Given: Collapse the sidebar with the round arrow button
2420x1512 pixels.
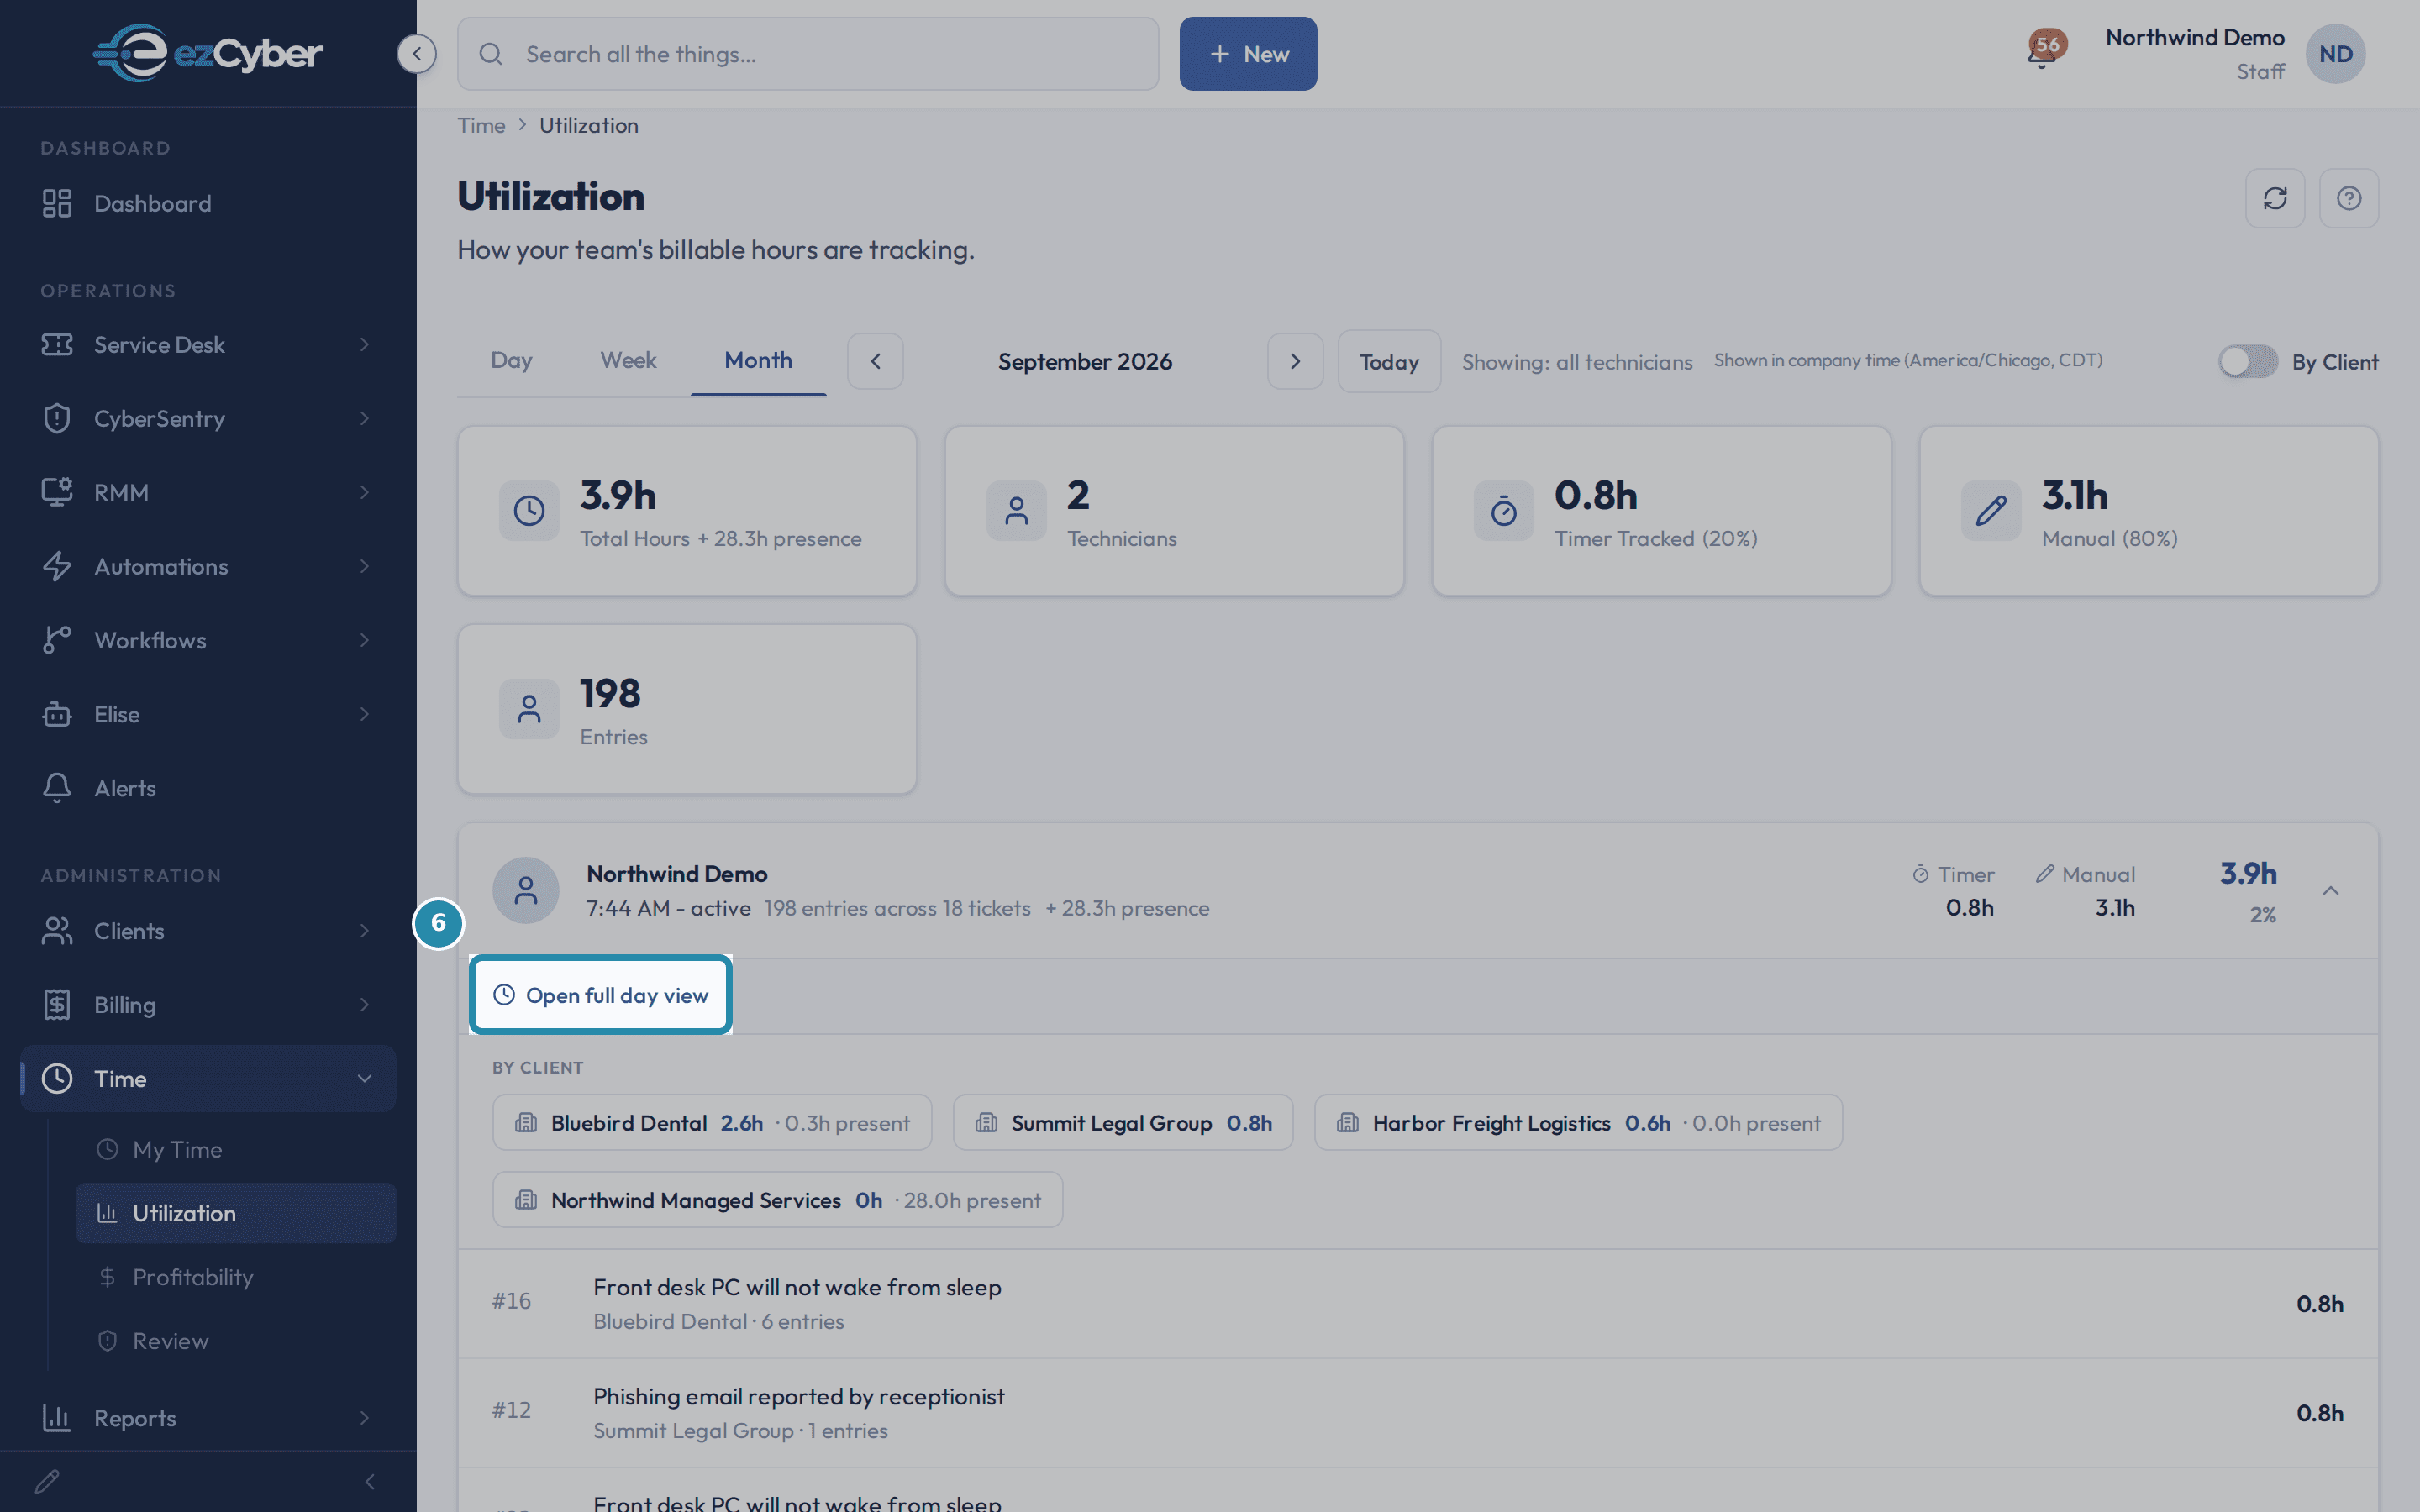Looking at the screenshot, I should tap(416, 53).
